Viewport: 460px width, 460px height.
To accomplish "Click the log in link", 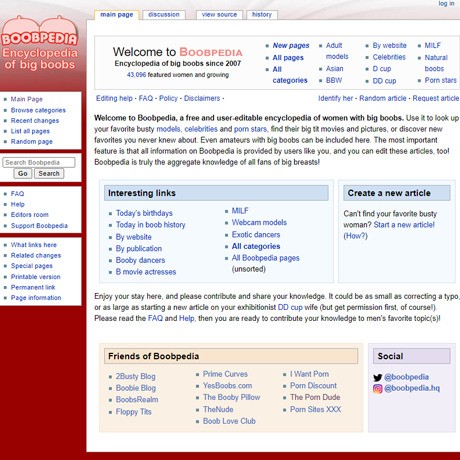I will (x=446, y=4).
